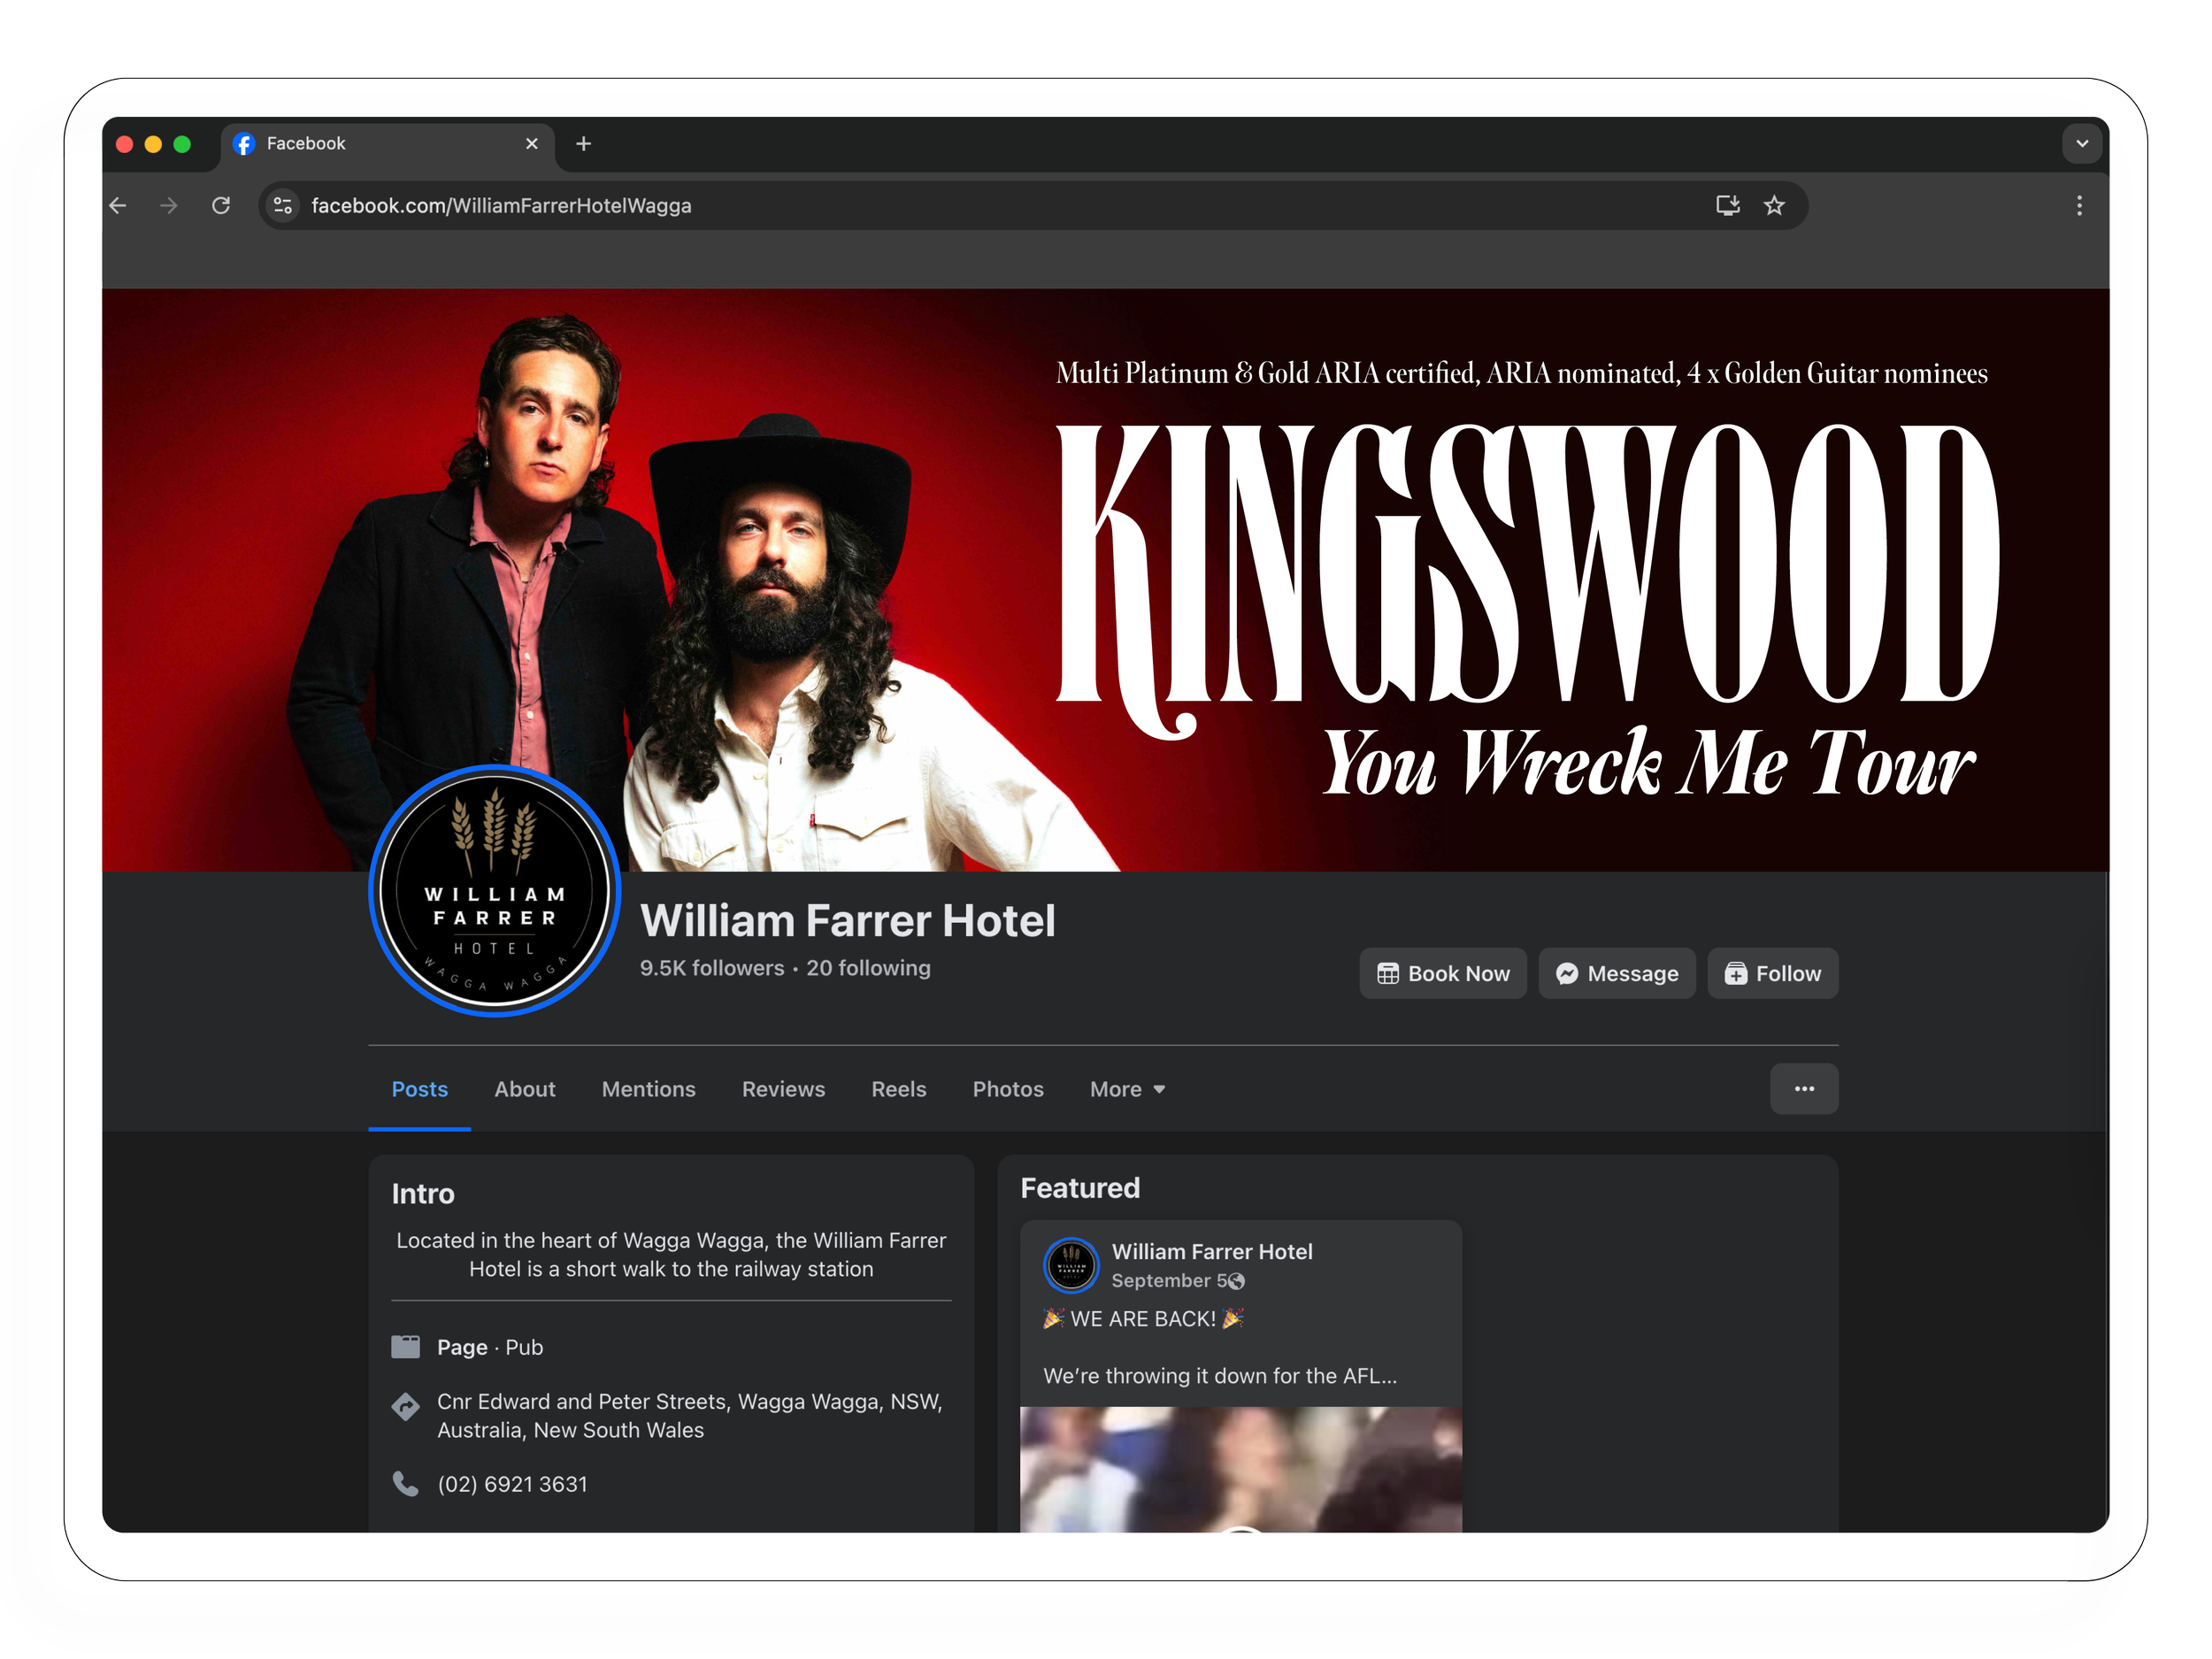Open the page options ellipsis button
The height and width of the screenshot is (1659, 2212).
[1804, 1089]
